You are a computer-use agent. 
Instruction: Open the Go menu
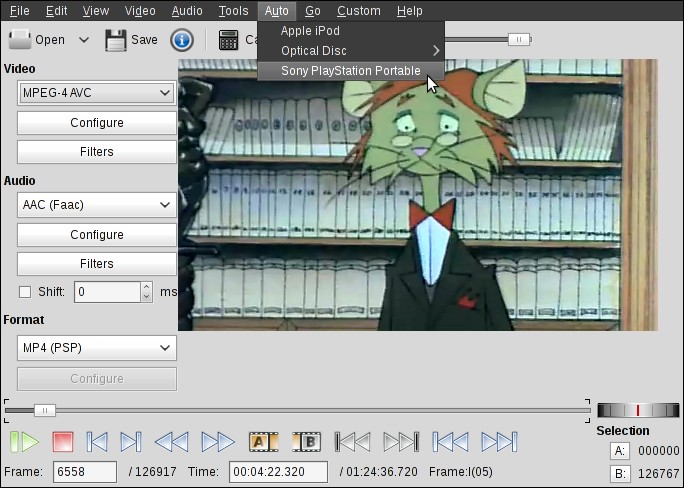click(312, 10)
